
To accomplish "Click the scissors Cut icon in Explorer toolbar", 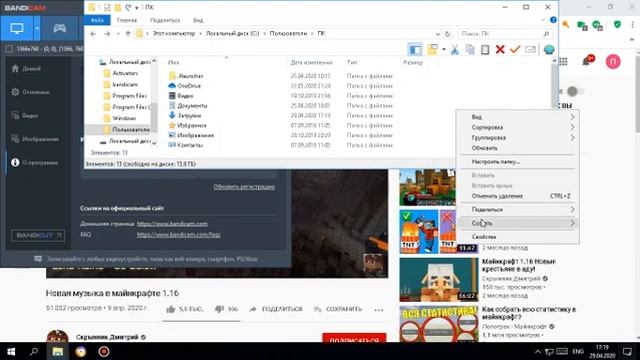I will point(455,50).
